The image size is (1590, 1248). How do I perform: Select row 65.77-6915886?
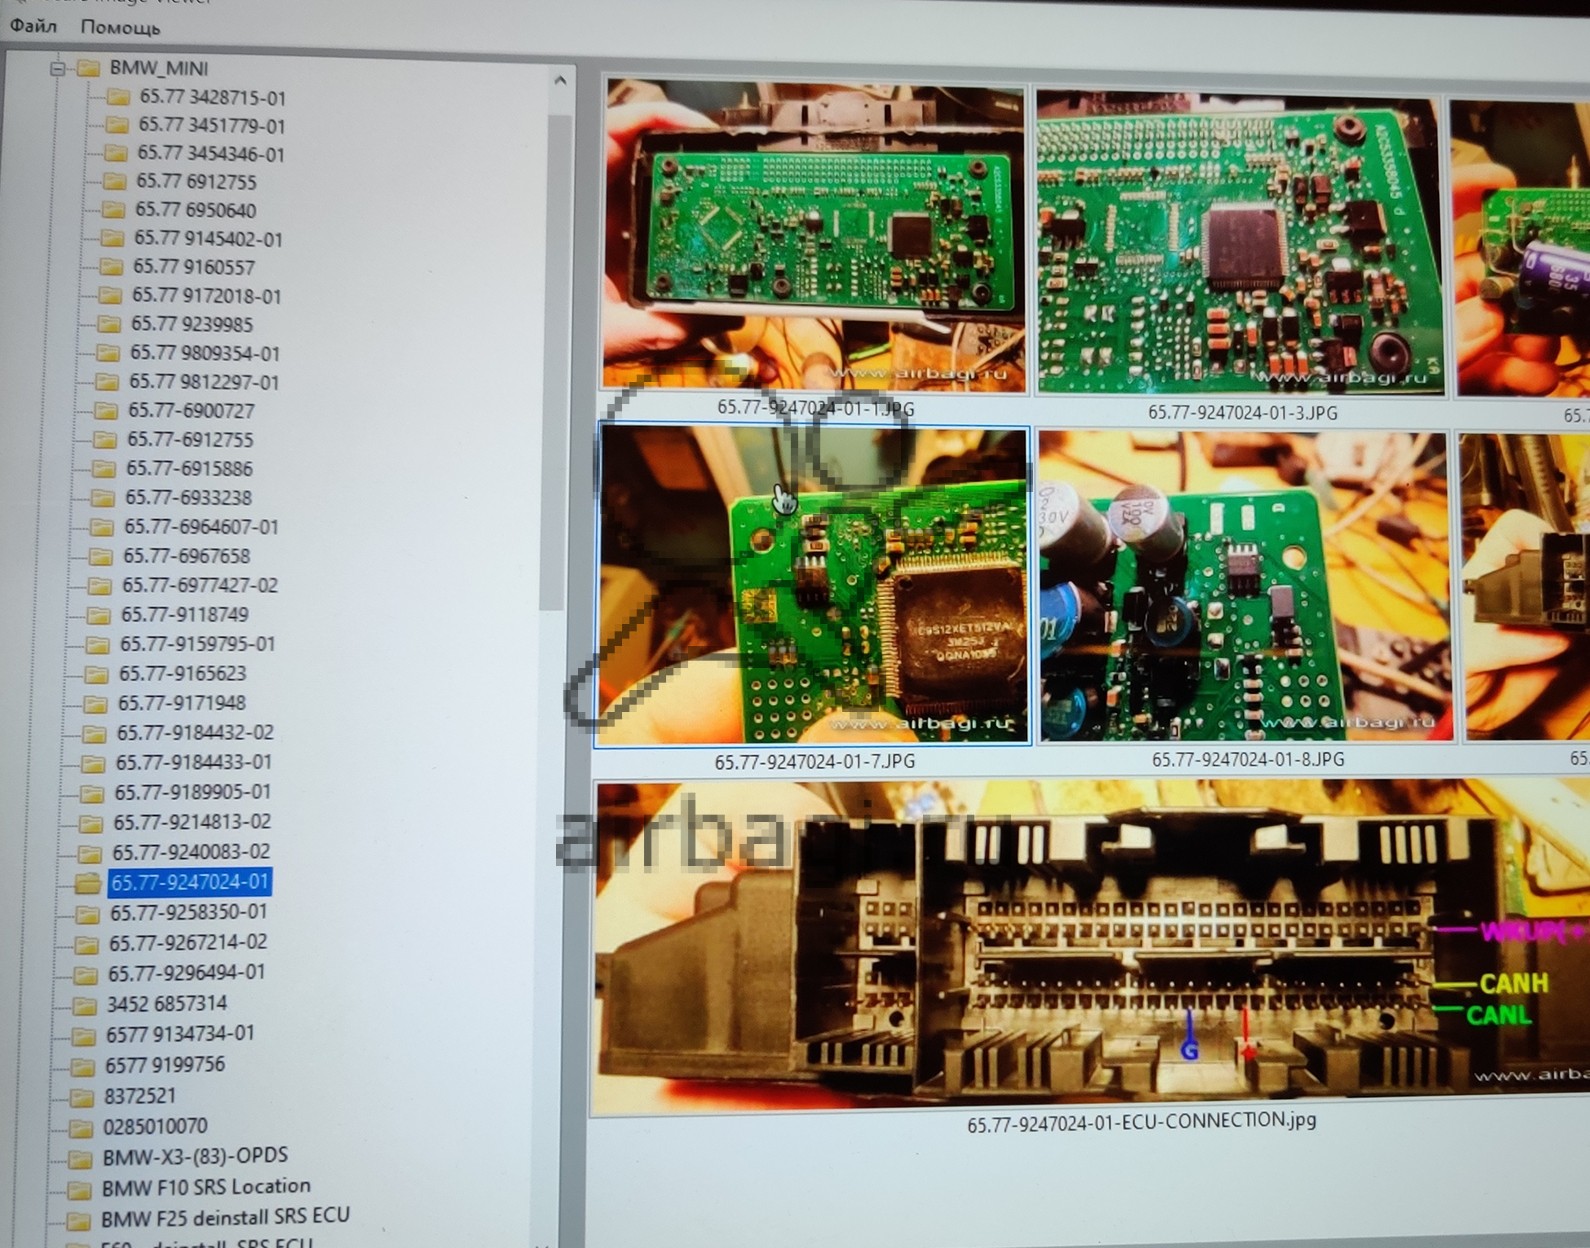click(x=189, y=468)
